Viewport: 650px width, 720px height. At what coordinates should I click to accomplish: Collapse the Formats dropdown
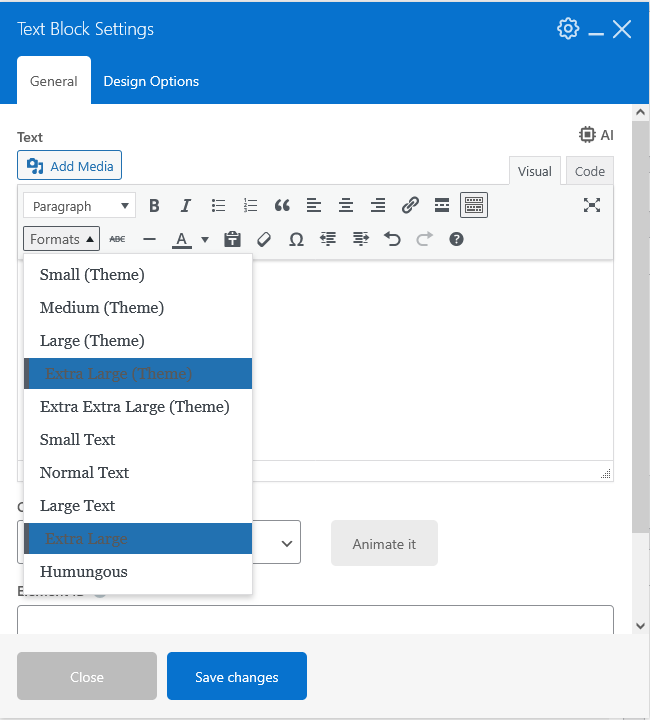click(62, 239)
